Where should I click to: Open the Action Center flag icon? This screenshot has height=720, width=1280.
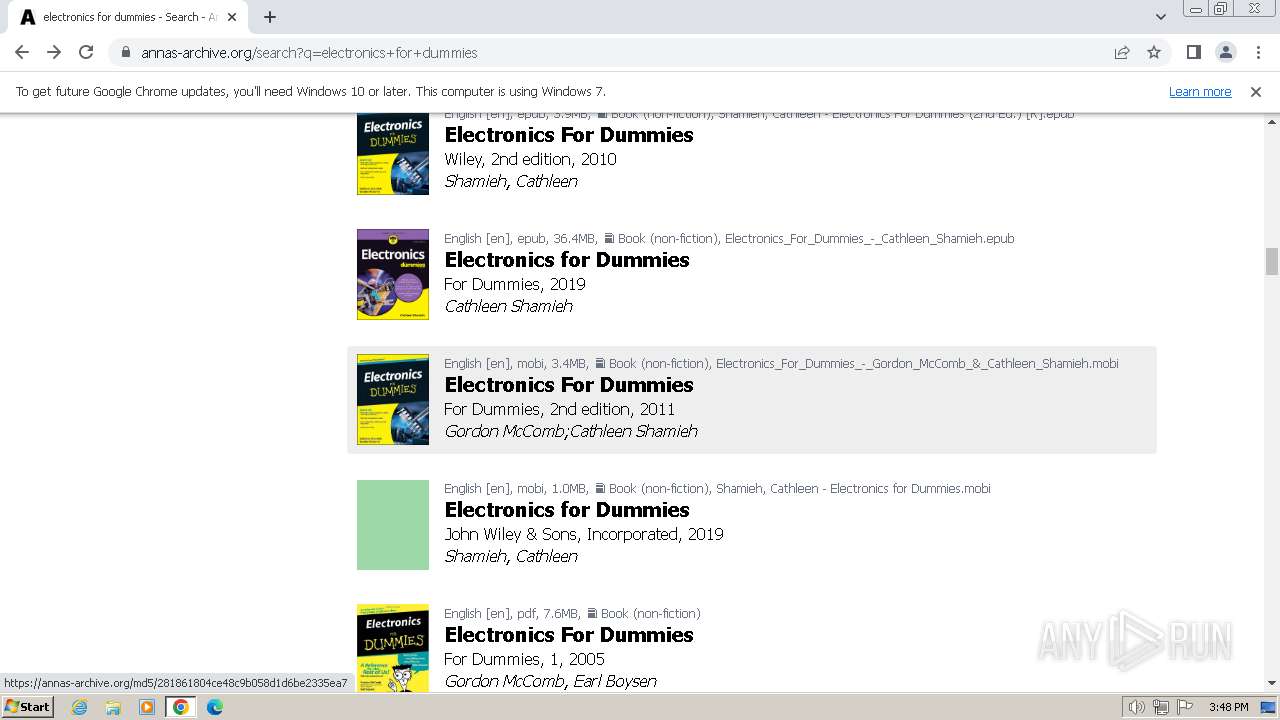point(1184,707)
